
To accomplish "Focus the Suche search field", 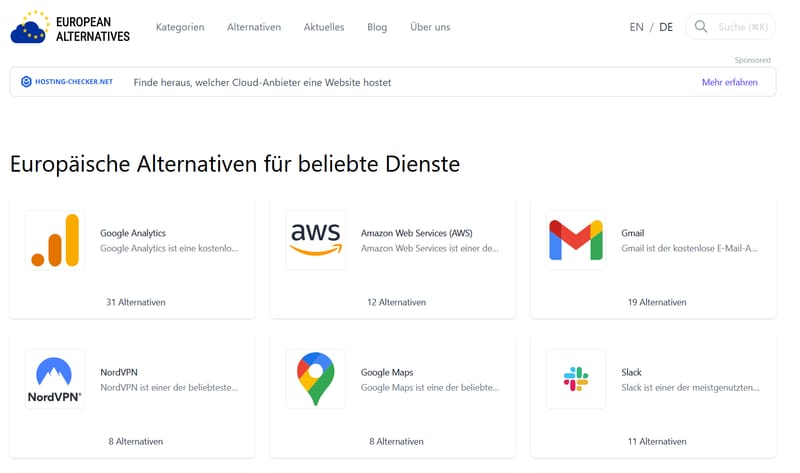I will [738, 27].
